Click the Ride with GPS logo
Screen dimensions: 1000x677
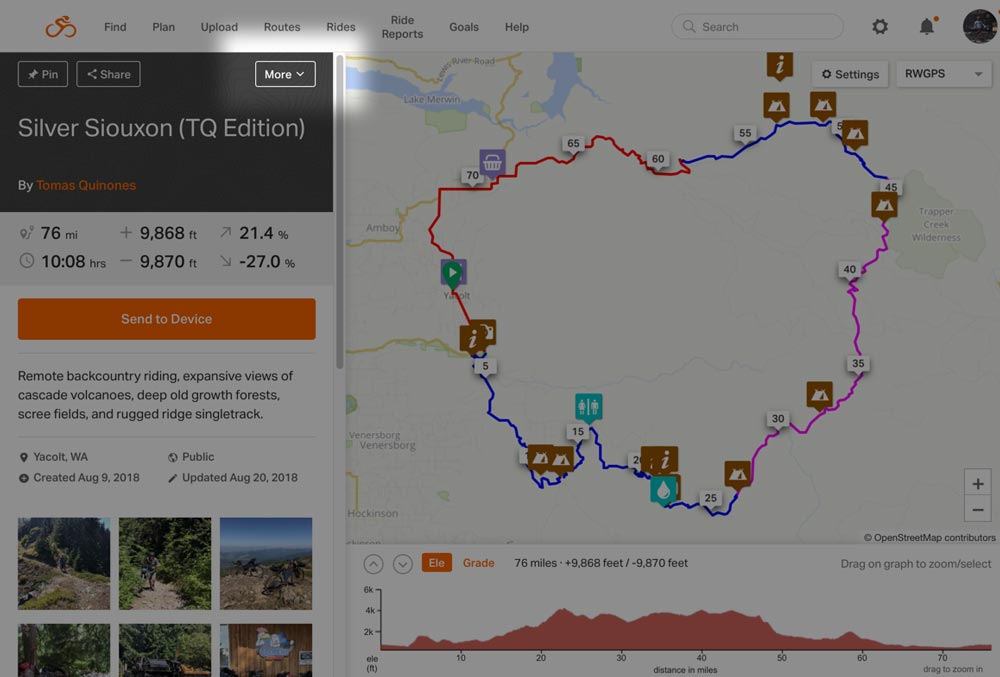(61, 27)
